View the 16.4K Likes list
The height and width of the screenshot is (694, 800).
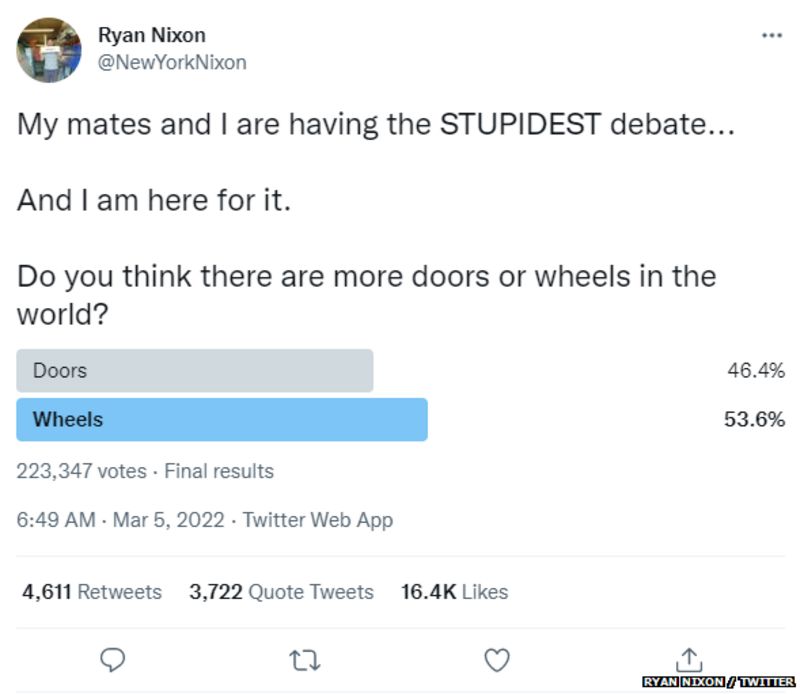[x=454, y=592]
